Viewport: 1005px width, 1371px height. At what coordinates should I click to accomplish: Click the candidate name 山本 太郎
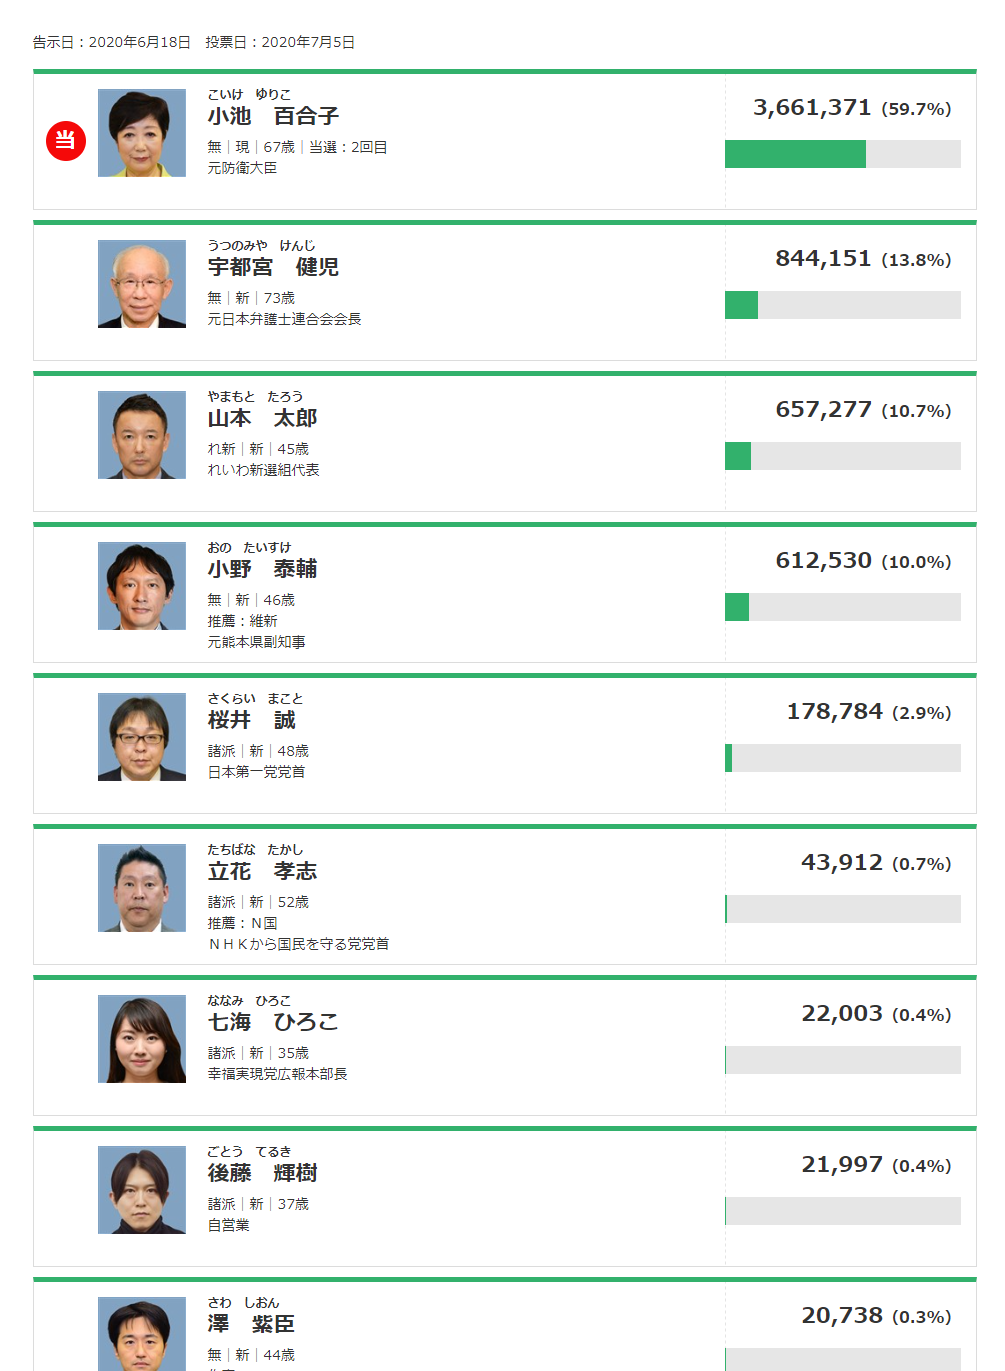tap(262, 418)
